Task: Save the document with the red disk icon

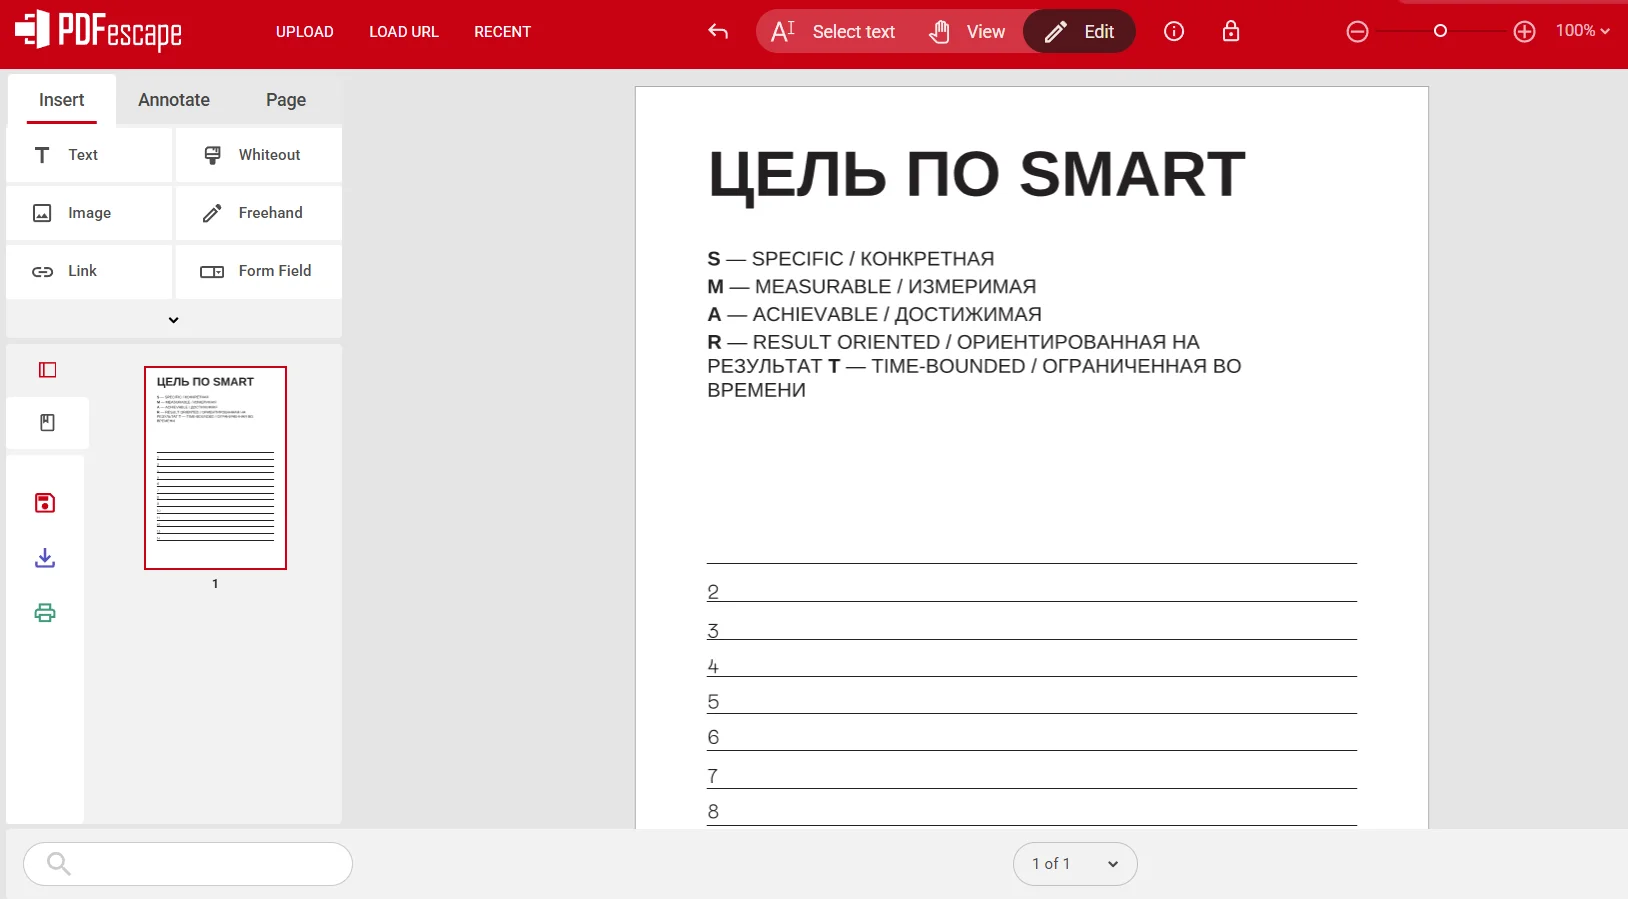Action: (45, 503)
